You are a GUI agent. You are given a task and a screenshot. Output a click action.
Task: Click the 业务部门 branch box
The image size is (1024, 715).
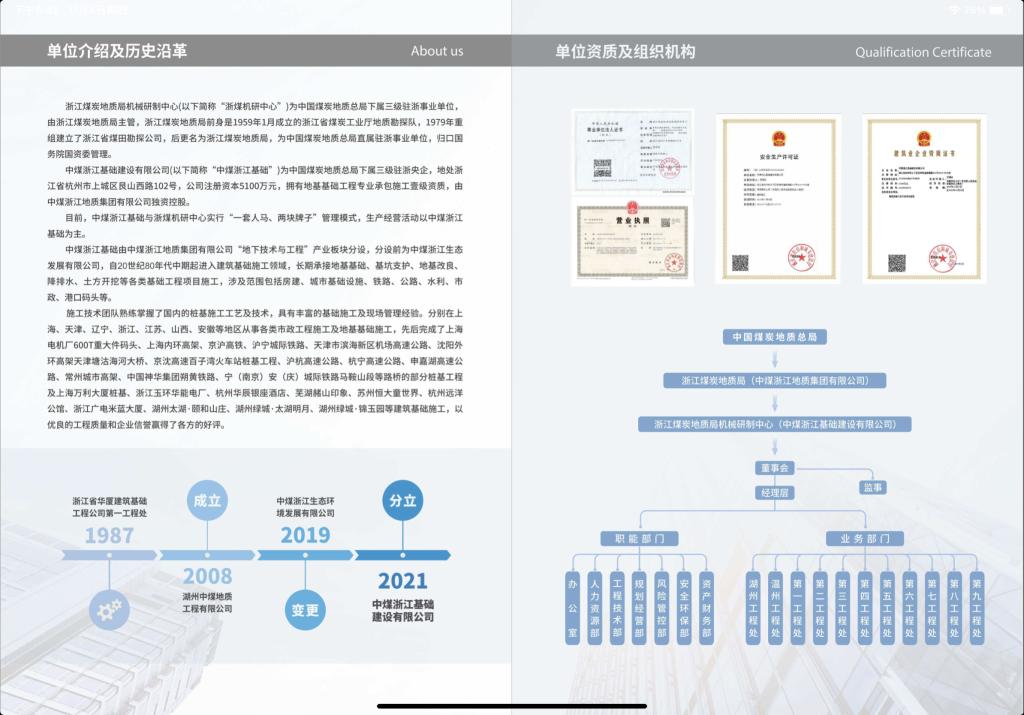[x=866, y=539]
